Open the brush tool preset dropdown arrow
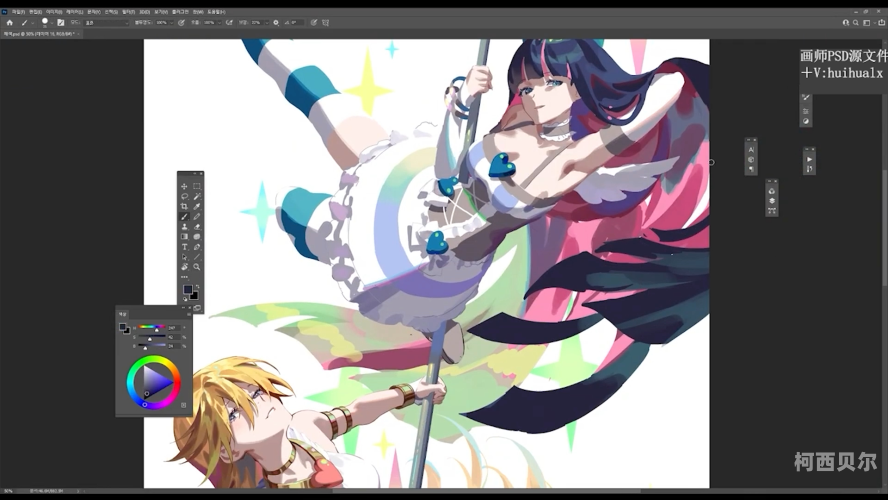Screen dimensions: 888x500 pyautogui.click(x=32, y=23)
